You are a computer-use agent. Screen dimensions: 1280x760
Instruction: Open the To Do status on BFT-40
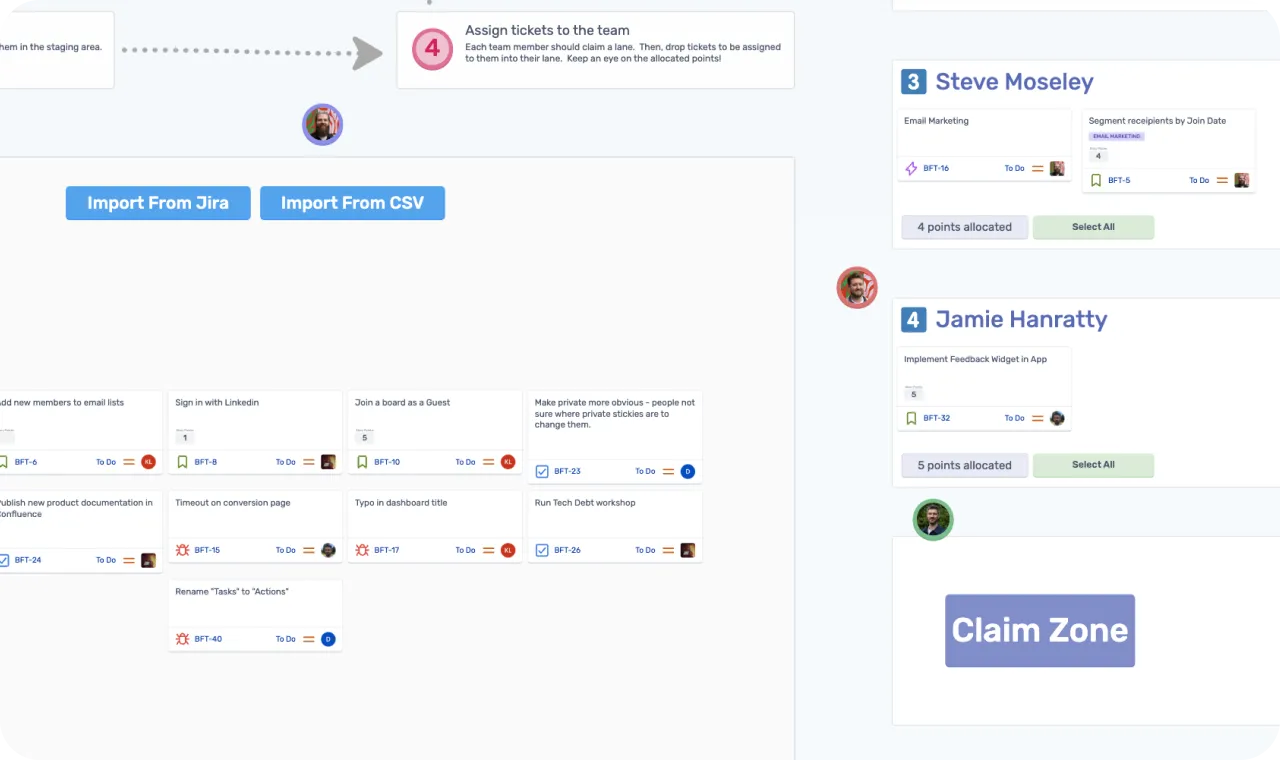coord(285,639)
